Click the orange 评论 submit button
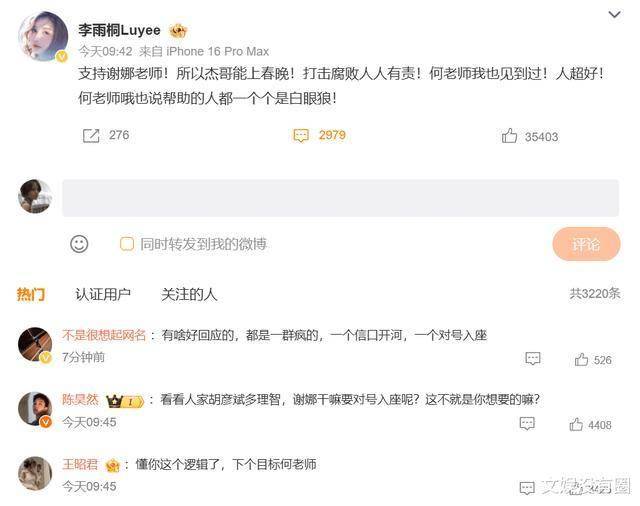Viewport: 640px width, 506px height. coord(586,244)
